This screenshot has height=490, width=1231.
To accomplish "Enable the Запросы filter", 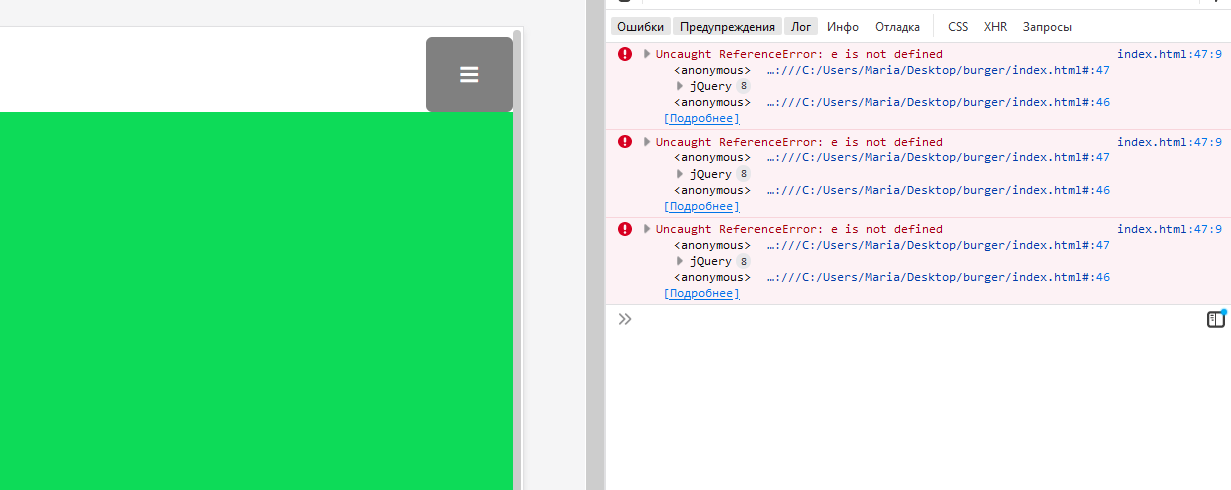I will coord(1047,27).
